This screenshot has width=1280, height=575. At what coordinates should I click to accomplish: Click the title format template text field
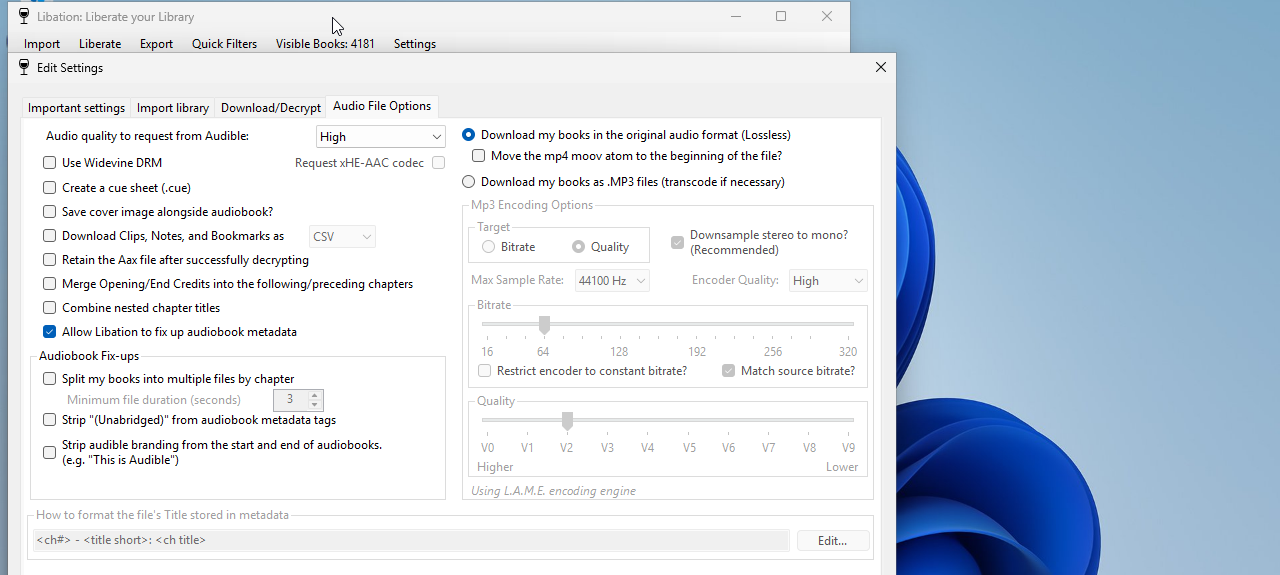click(410, 540)
